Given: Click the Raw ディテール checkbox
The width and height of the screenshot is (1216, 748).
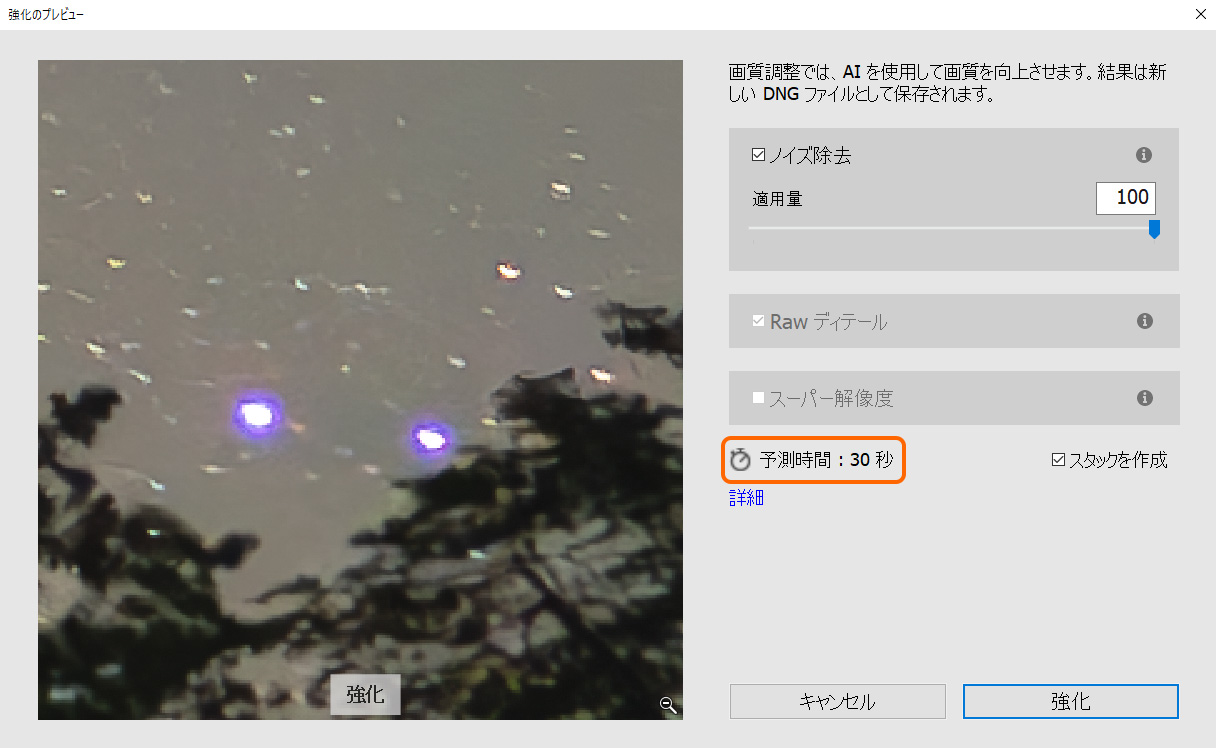Looking at the screenshot, I should (758, 321).
